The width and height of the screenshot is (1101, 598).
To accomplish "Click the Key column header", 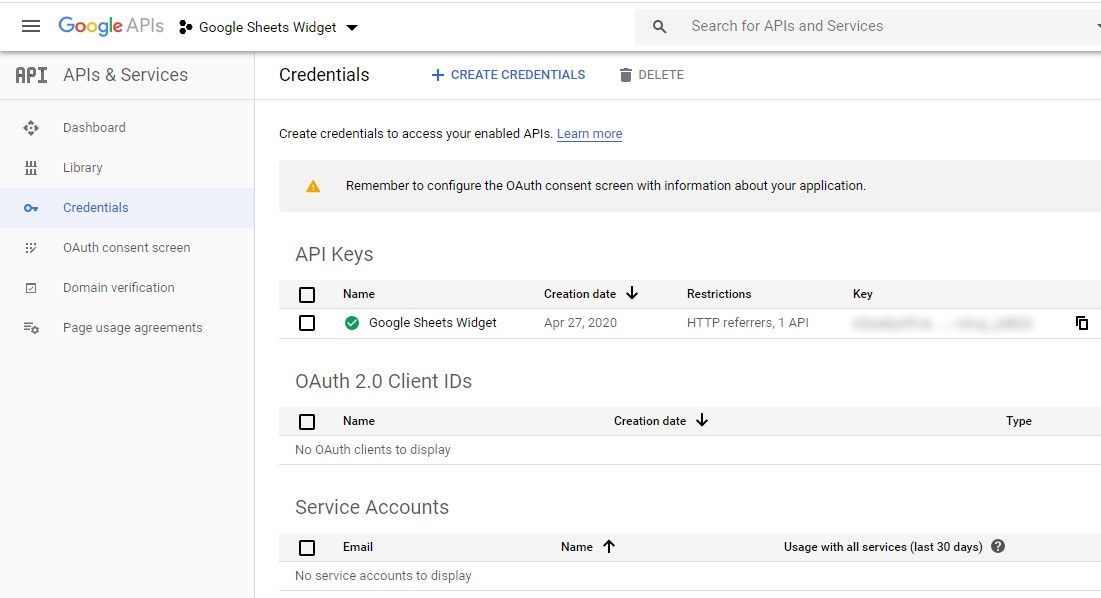I will [863, 294].
